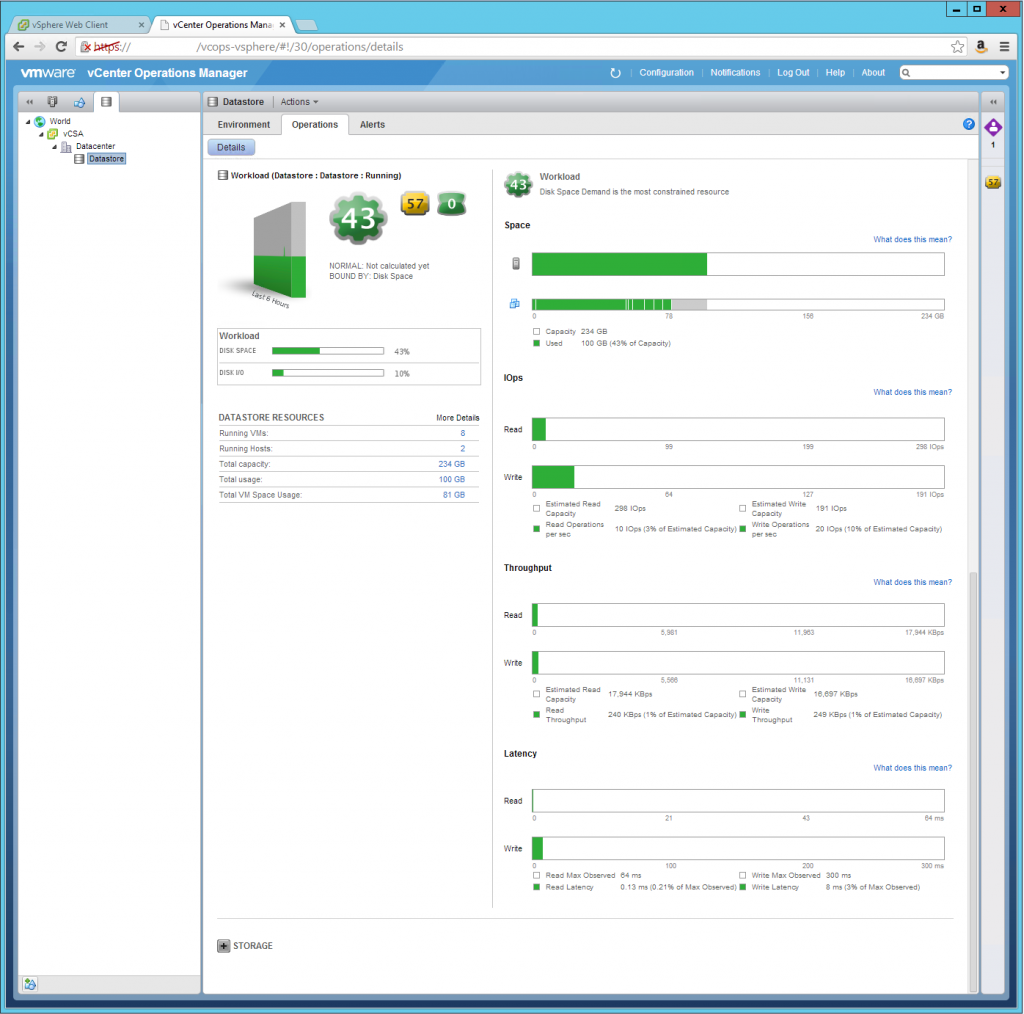Collapse the World tree node
This screenshot has width=1024, height=1014.
point(28,121)
